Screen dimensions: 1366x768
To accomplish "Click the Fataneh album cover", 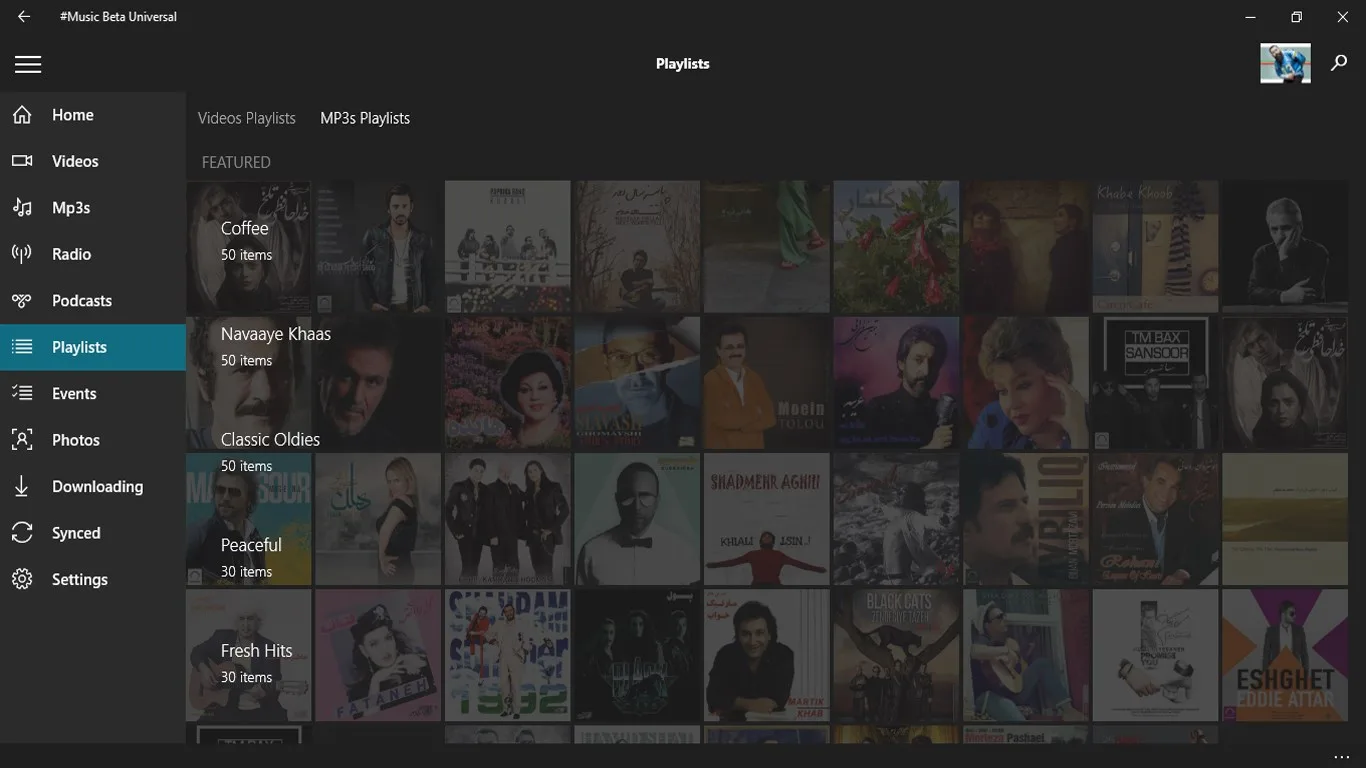I will tap(378, 655).
